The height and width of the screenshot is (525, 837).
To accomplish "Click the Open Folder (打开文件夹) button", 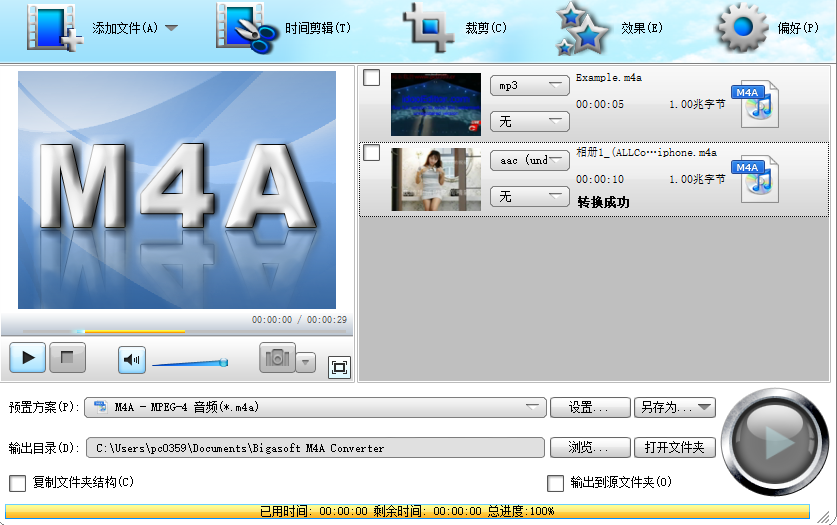I will (675, 448).
